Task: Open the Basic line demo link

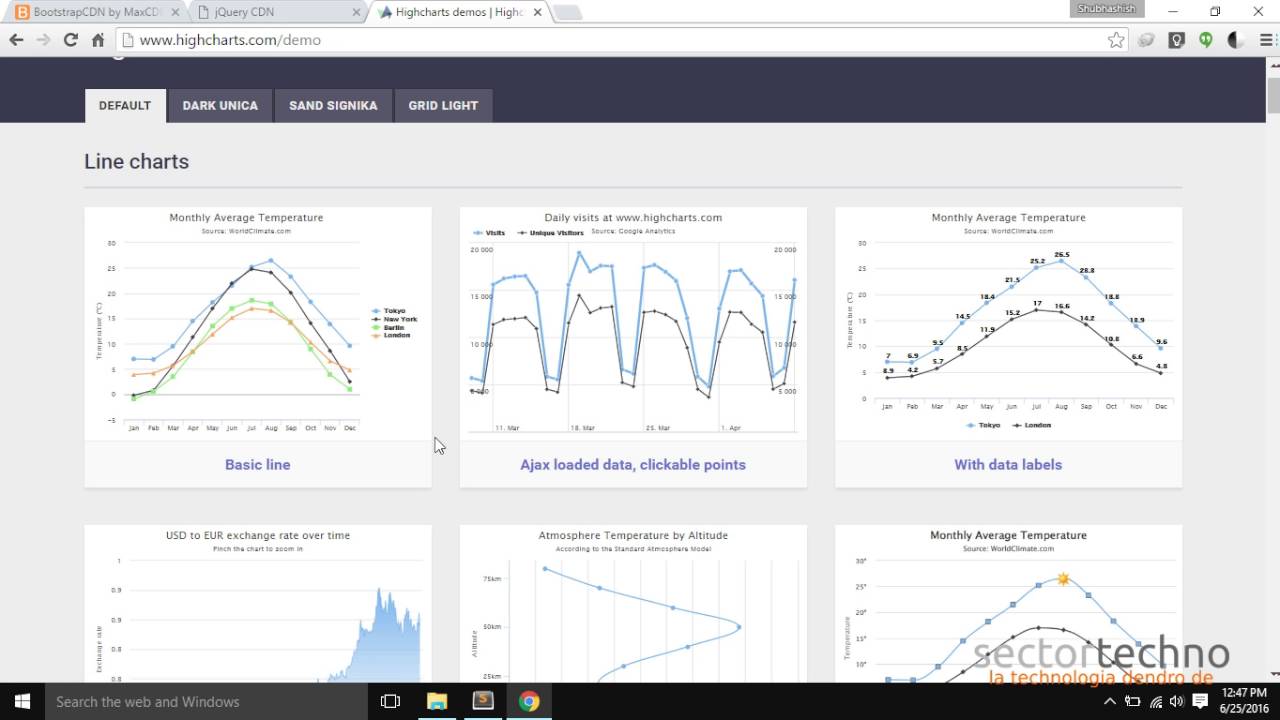Action: click(x=258, y=464)
